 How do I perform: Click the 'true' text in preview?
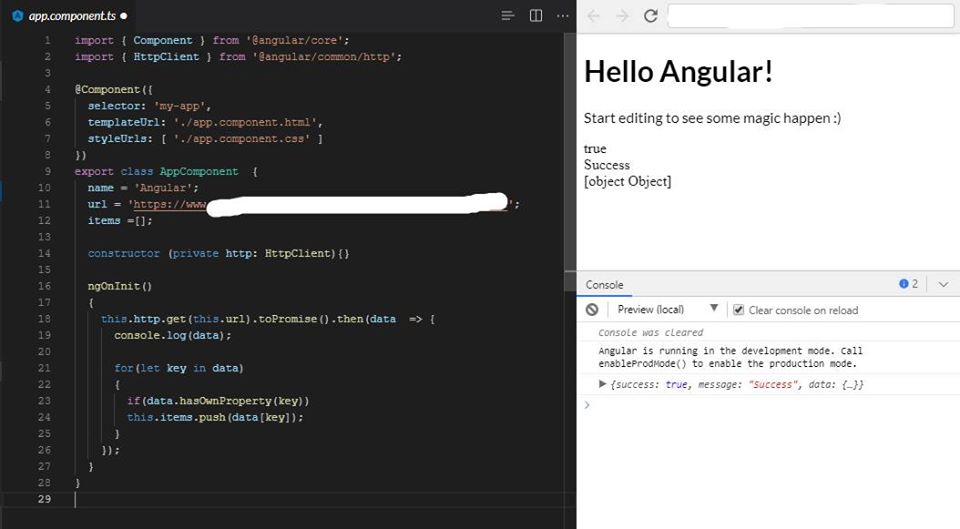pos(595,149)
